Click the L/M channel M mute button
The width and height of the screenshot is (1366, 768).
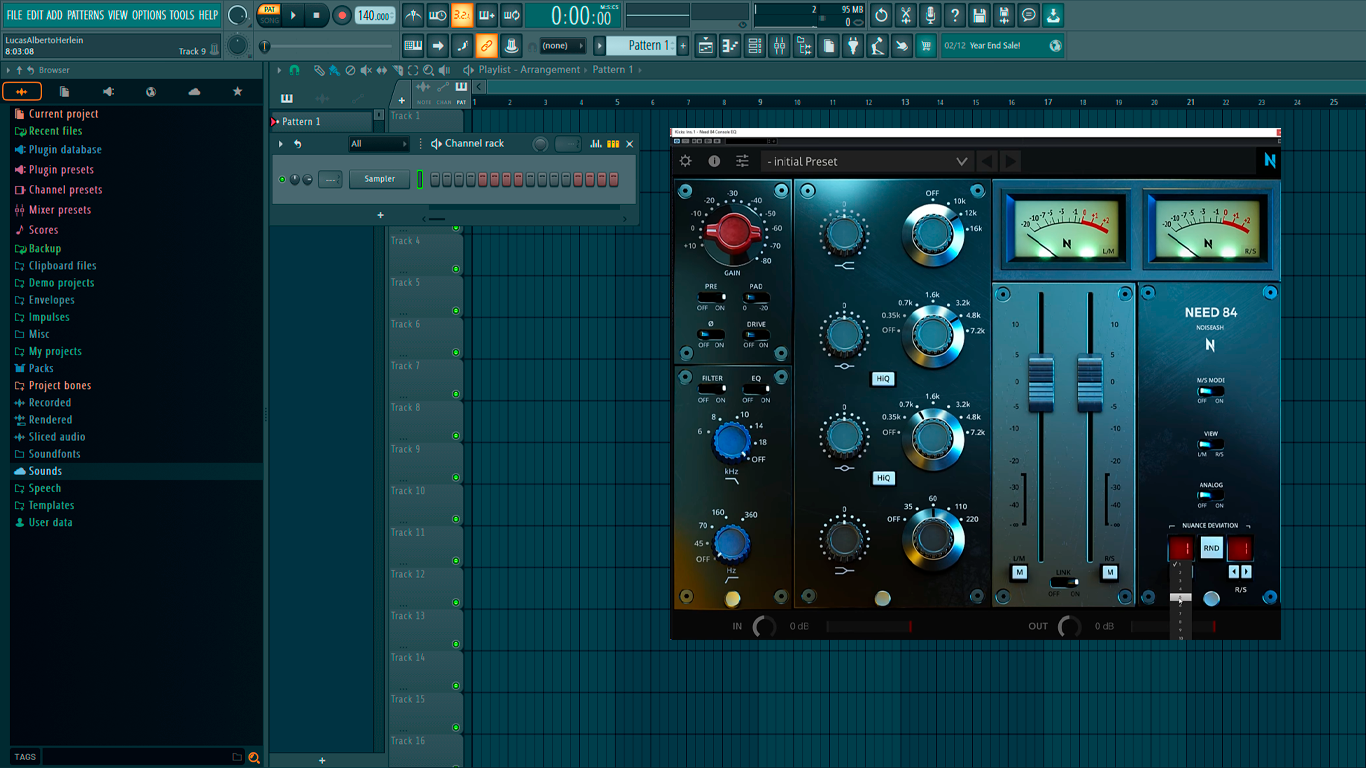click(1019, 572)
